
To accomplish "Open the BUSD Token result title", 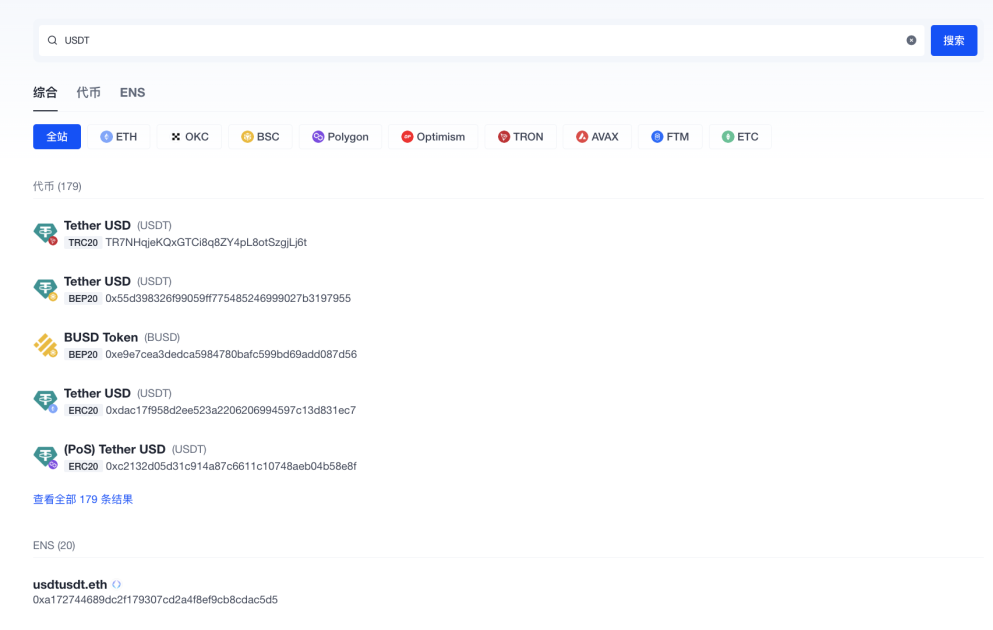I will [101, 337].
